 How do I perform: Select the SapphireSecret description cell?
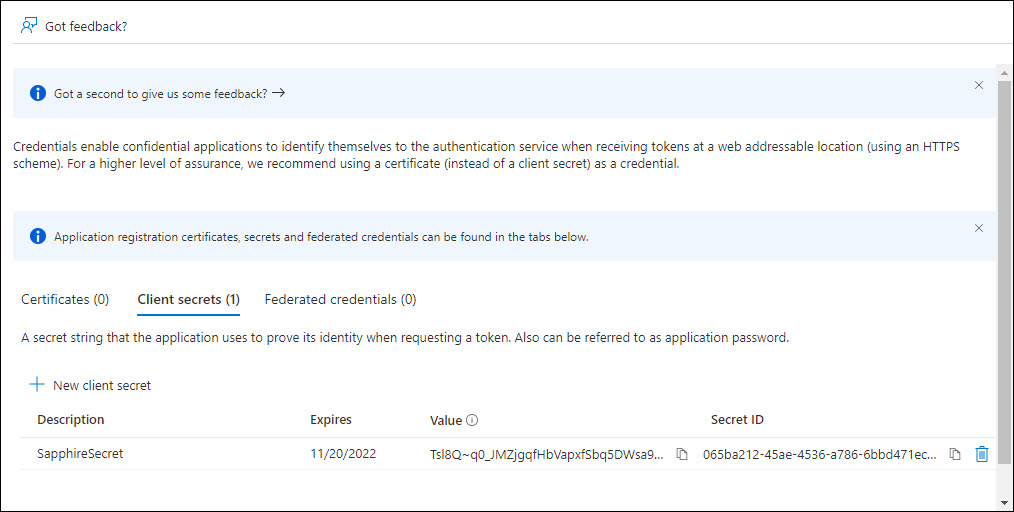point(80,454)
